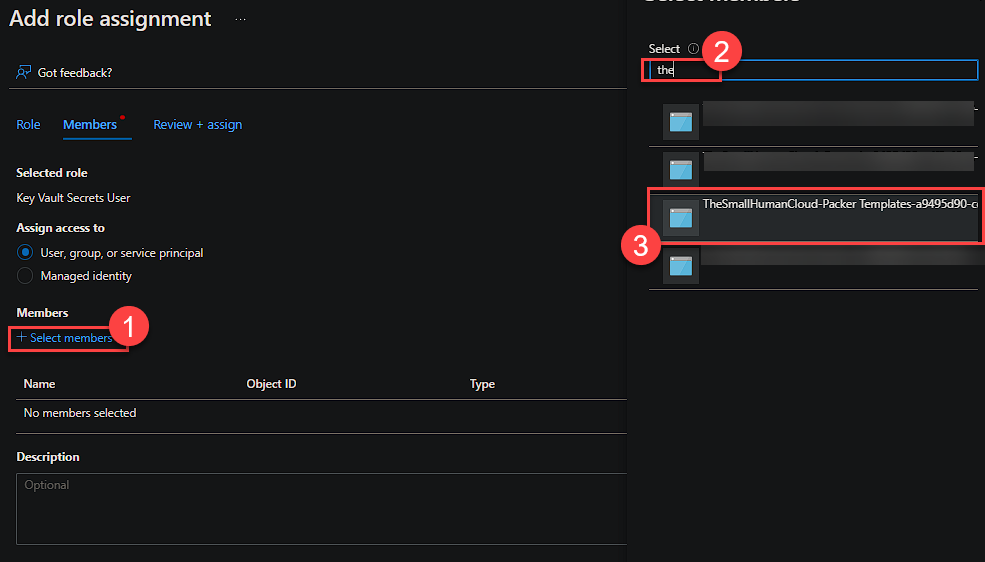Click the last search result's application icon

coord(681,265)
